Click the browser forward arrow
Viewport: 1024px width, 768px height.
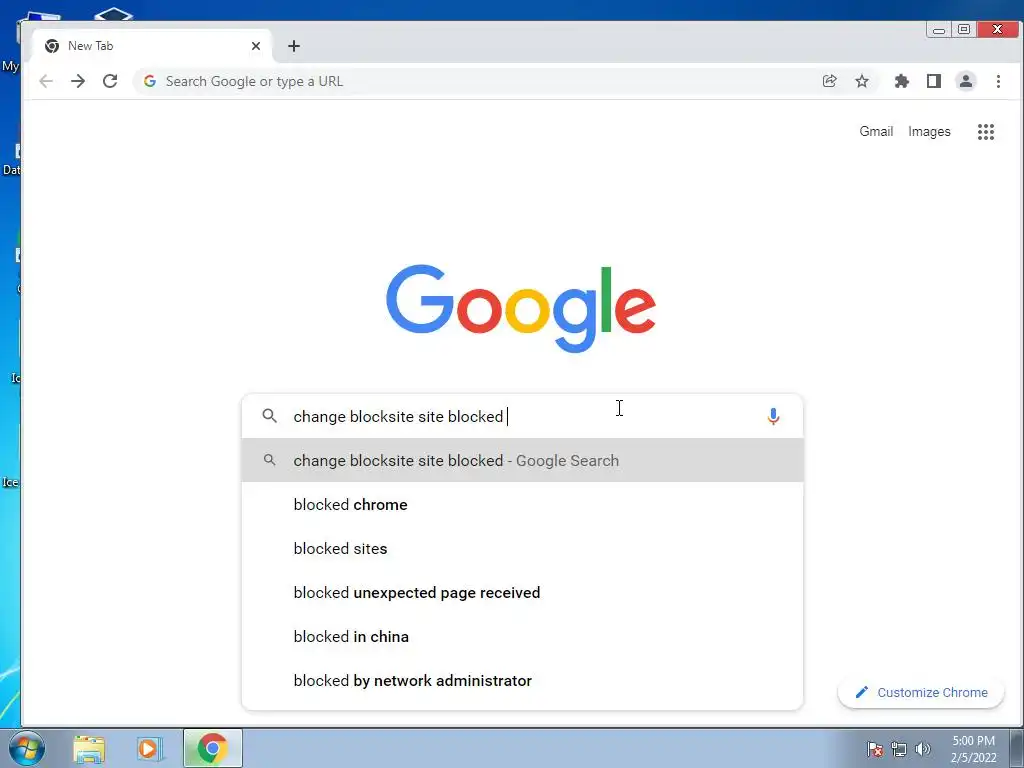pos(78,81)
